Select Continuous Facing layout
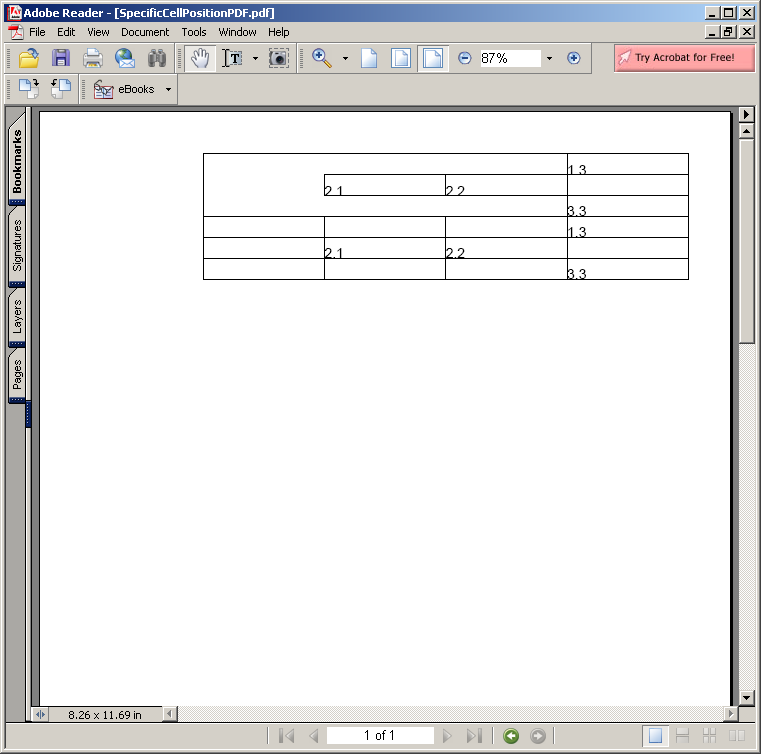Viewport: 761px width, 754px height. click(710, 736)
